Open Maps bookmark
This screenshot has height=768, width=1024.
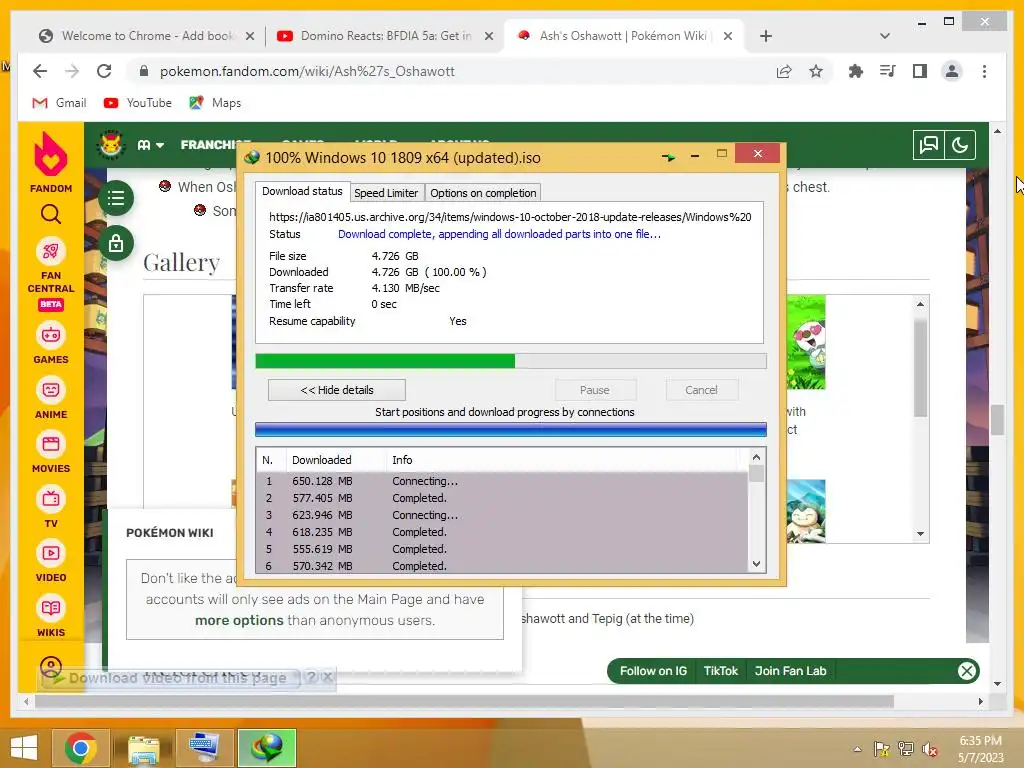(215, 103)
